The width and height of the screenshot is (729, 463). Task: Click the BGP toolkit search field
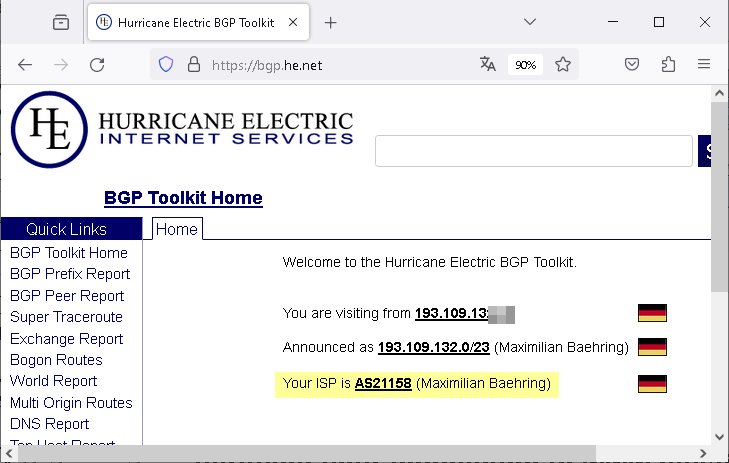pos(534,151)
